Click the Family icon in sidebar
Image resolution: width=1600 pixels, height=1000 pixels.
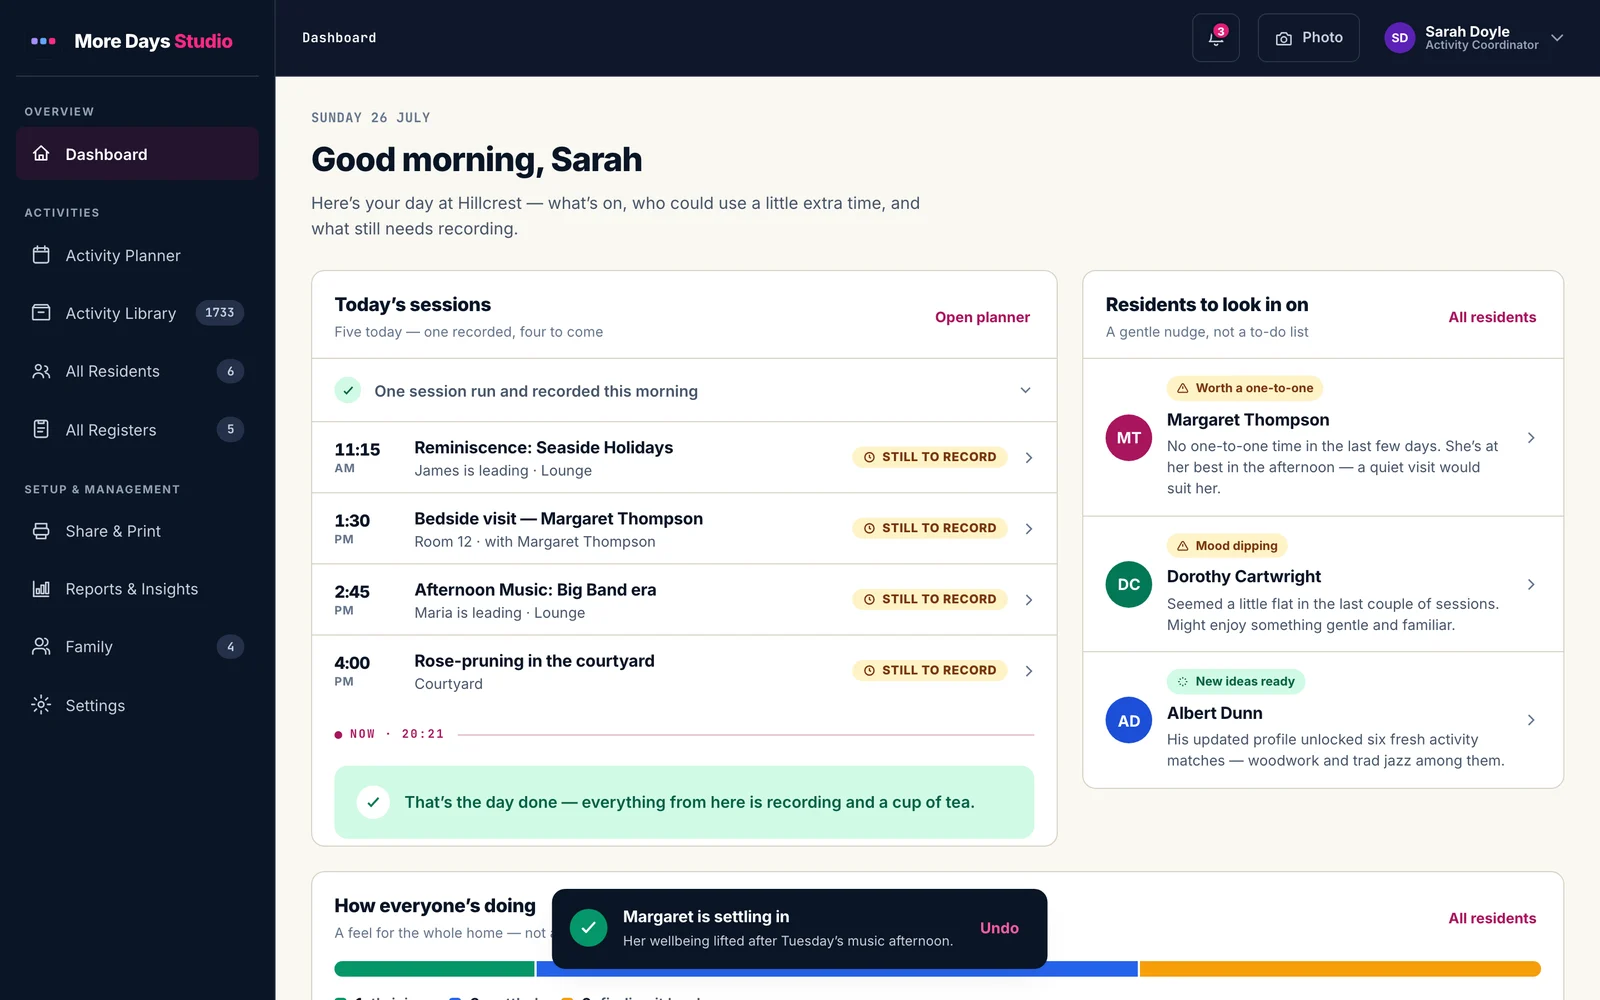(x=41, y=647)
